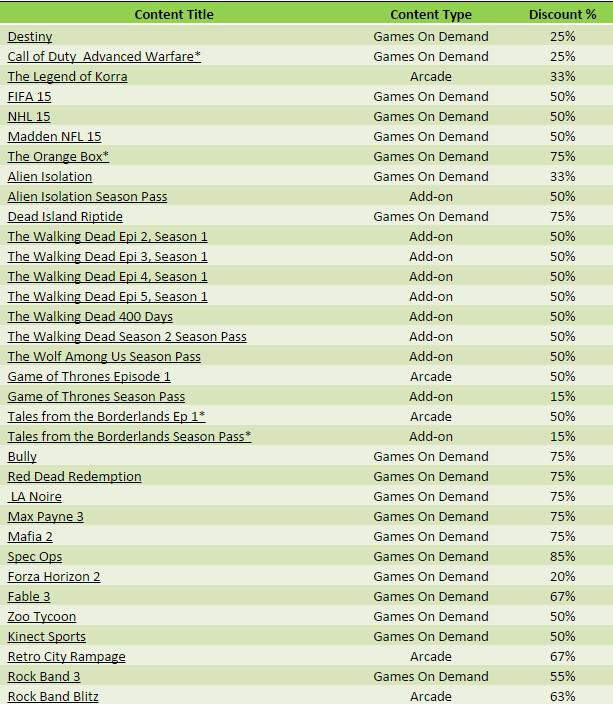Open Game of Thrones Episode 1 link

pyautogui.click(x=89, y=377)
